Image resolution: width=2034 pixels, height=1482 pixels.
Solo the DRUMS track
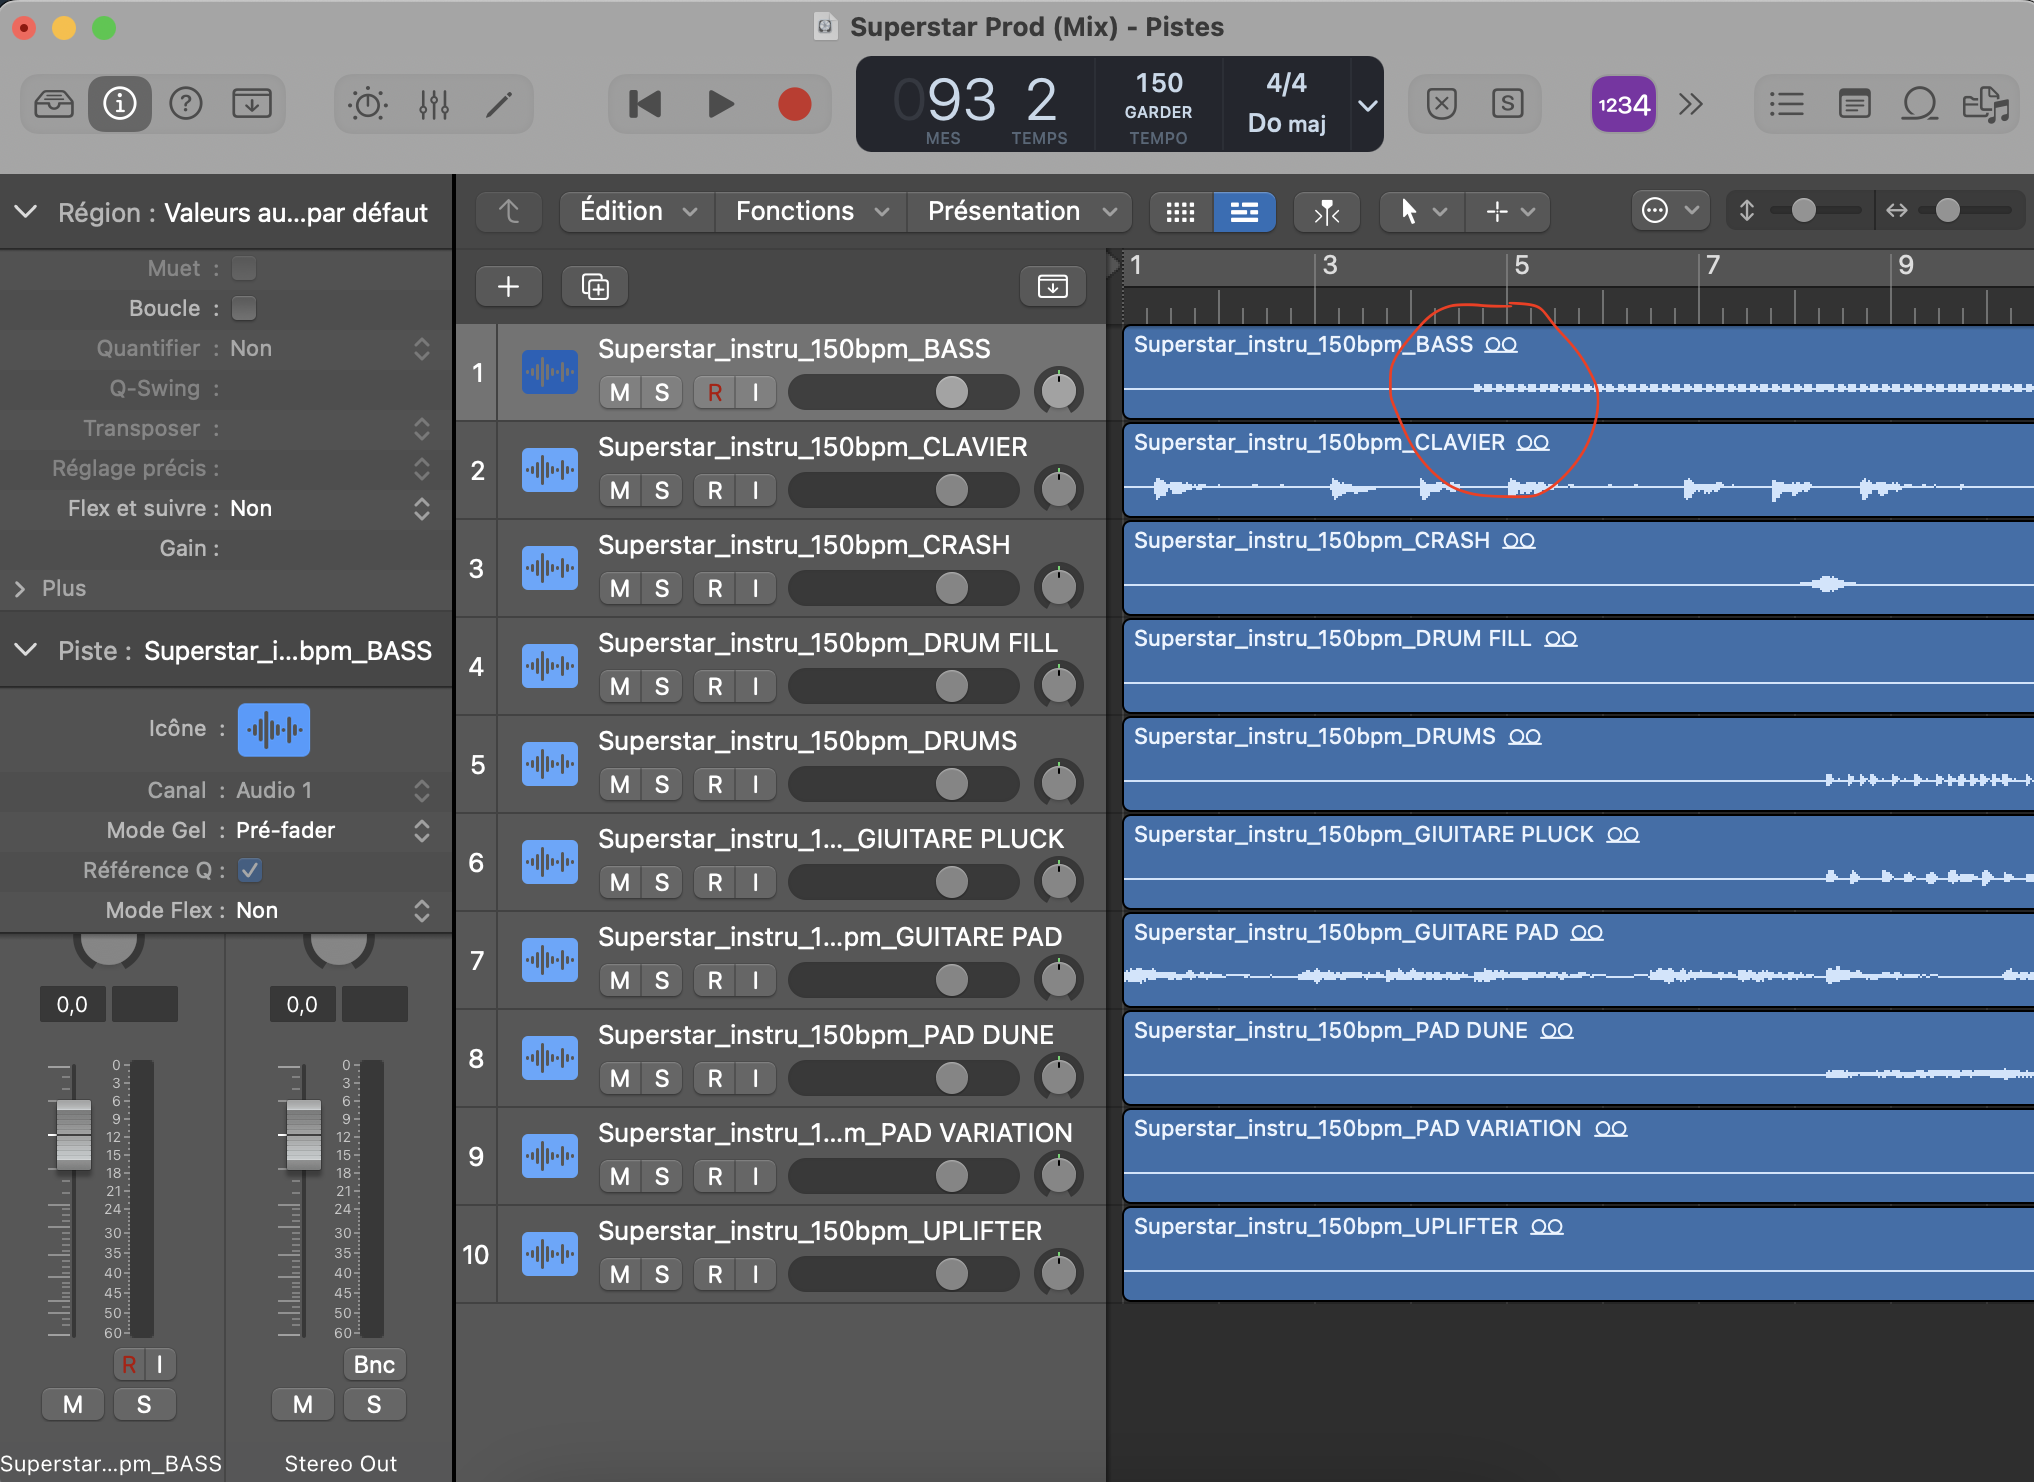[661, 784]
